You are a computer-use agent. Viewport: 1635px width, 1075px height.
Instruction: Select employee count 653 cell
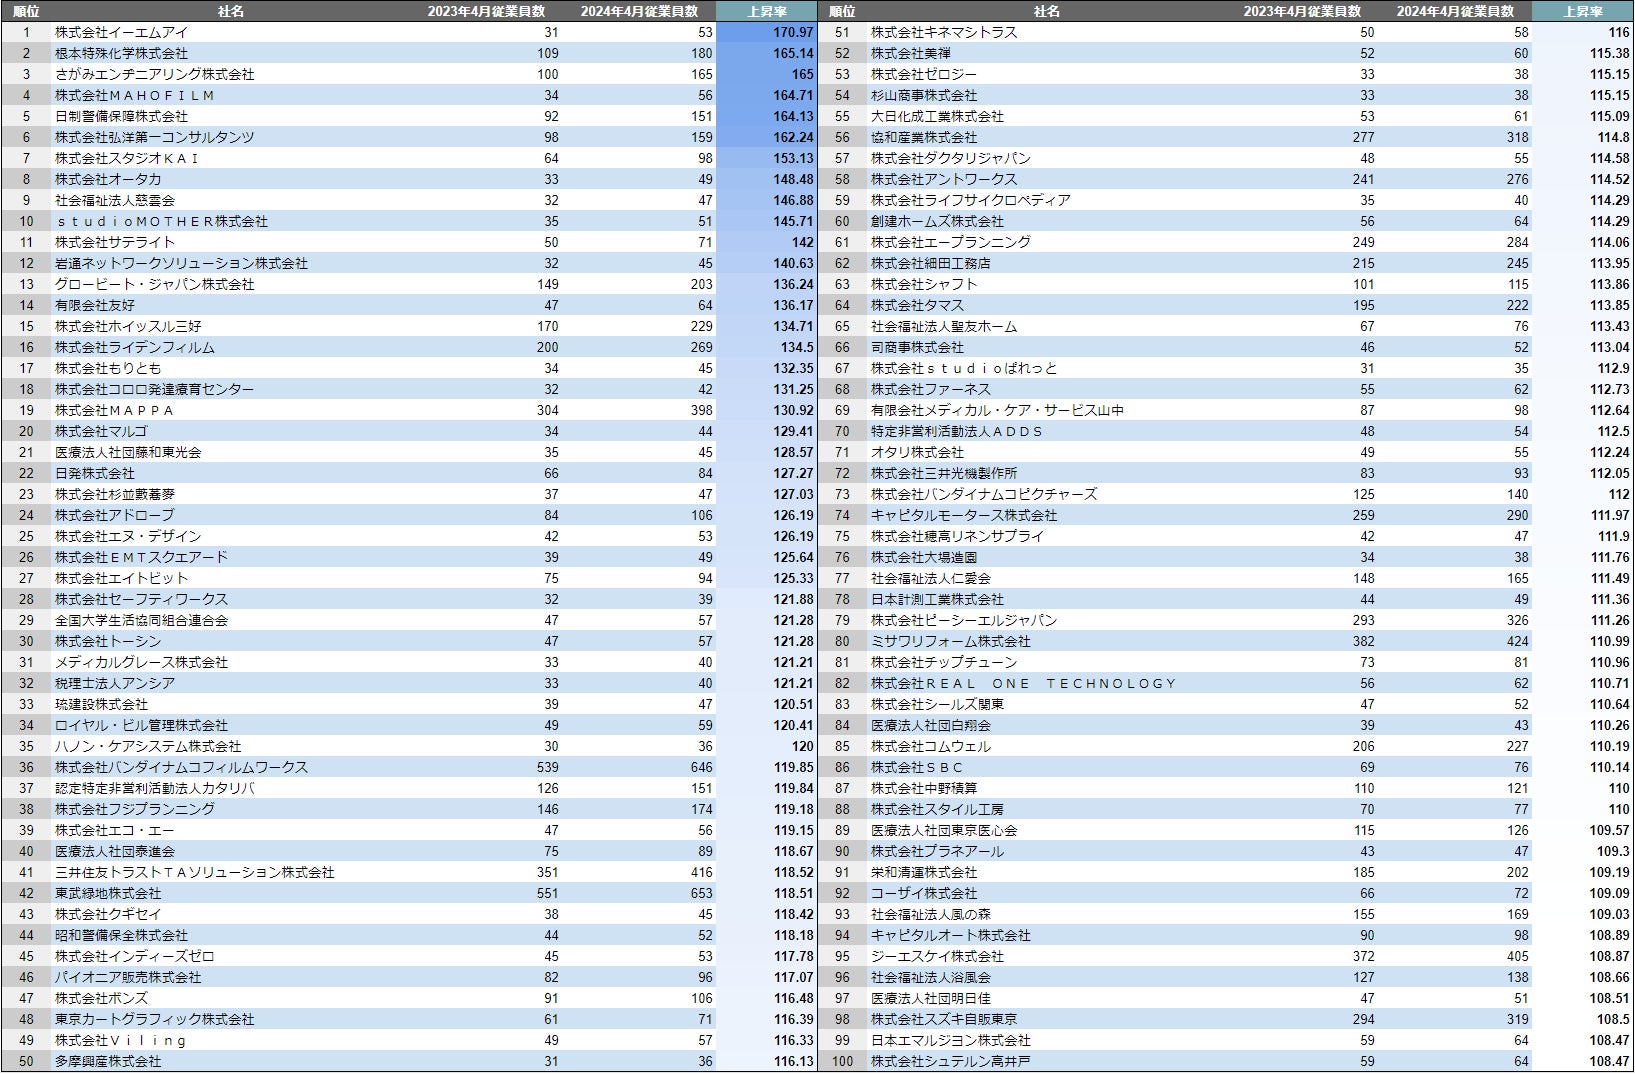click(701, 893)
